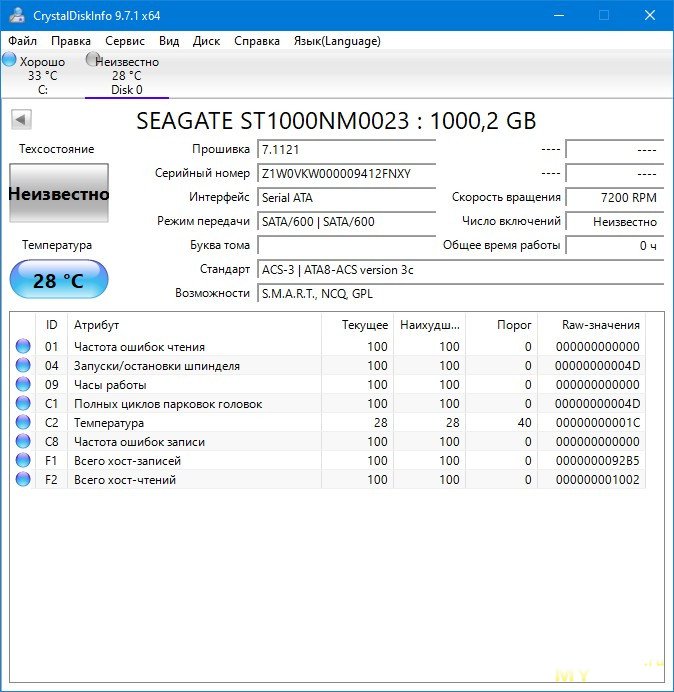Click the Неизвестно health status button

point(58,194)
